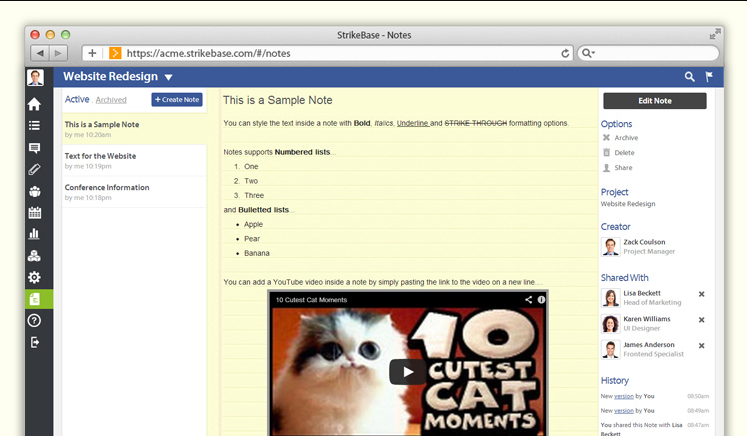Click the flag icon in header
This screenshot has width=747, height=436.
coord(709,77)
